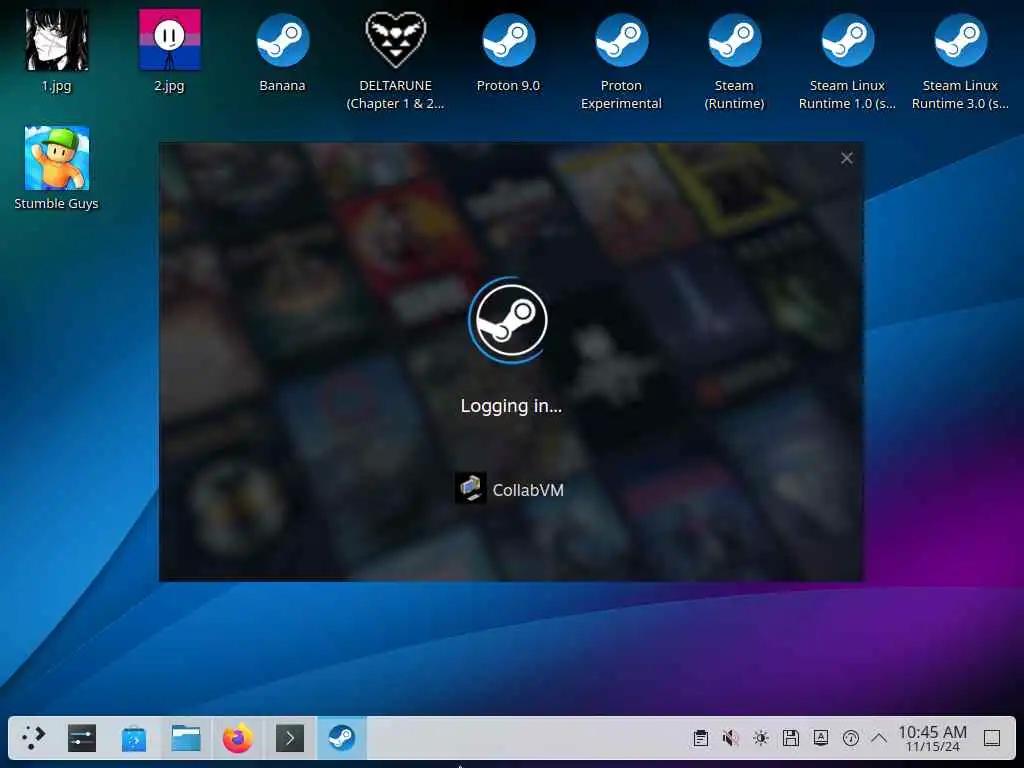This screenshot has width=1024, height=768.
Task: Click the Show Desktop panel button
Action: pos(992,738)
